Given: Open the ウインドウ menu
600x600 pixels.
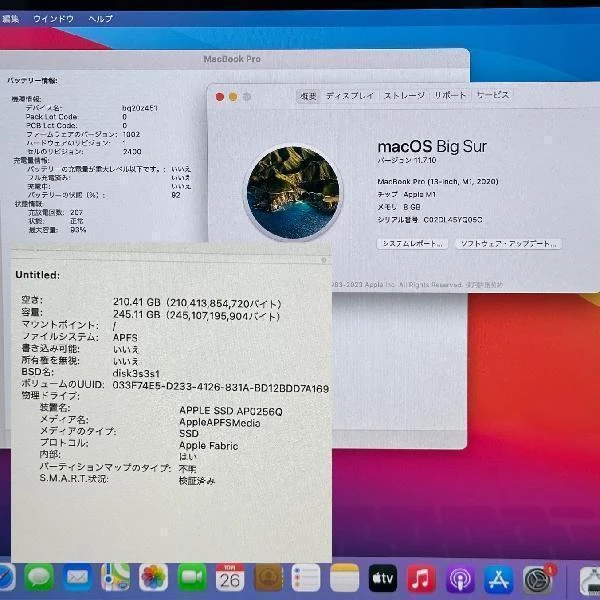Looking at the screenshot, I should tap(54, 19).
